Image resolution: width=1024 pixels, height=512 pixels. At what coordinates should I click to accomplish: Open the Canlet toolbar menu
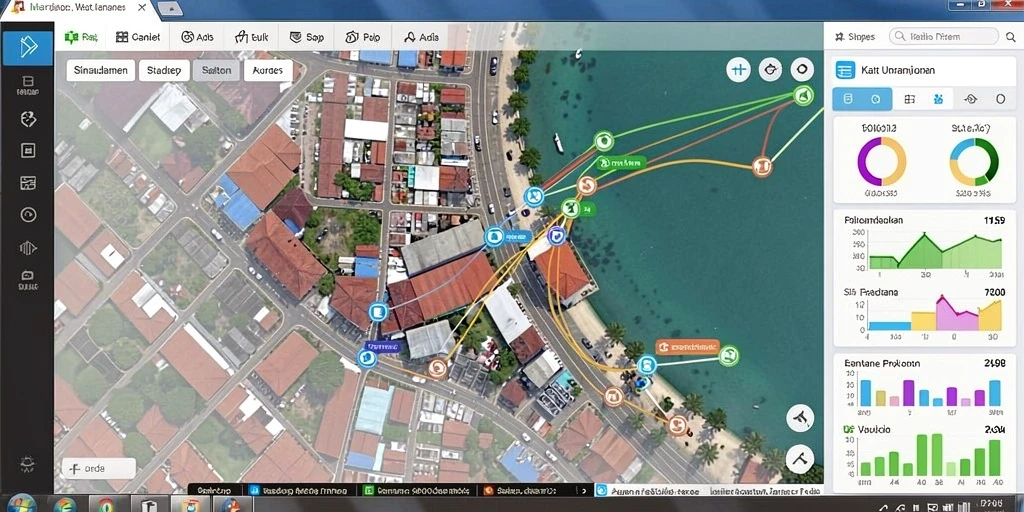138,37
